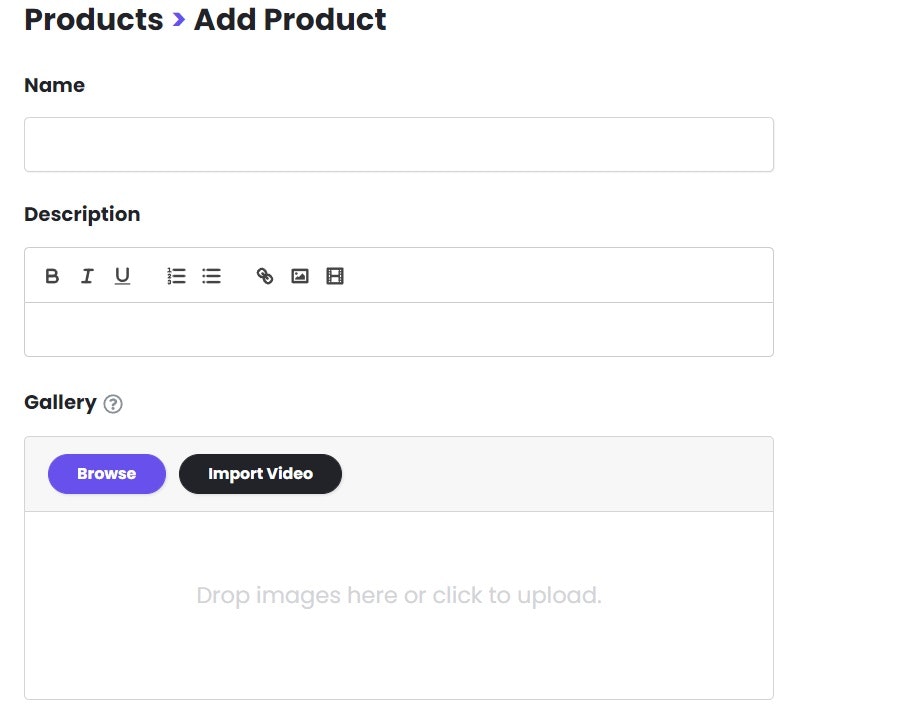Insert an image into the description
Image resolution: width=920 pixels, height=721 pixels.
(300, 276)
